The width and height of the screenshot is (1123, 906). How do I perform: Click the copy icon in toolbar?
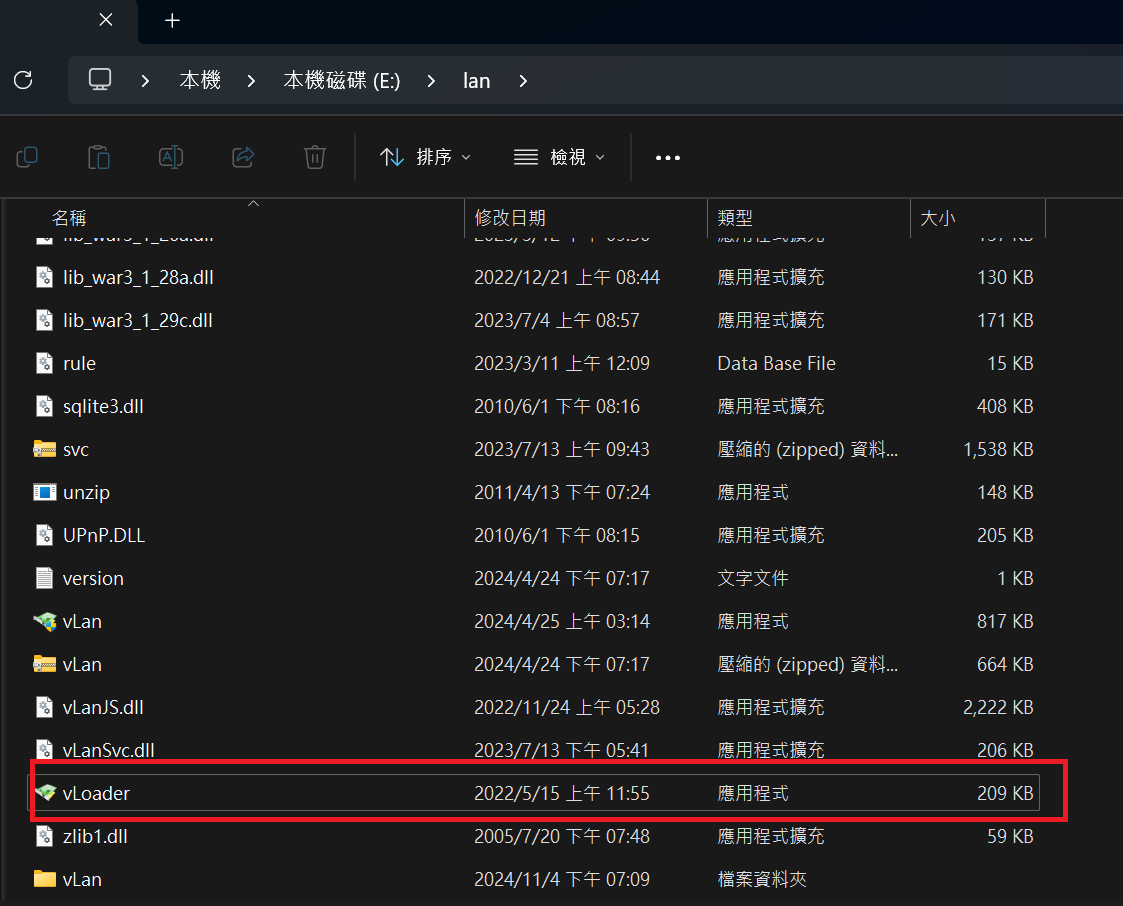point(27,157)
